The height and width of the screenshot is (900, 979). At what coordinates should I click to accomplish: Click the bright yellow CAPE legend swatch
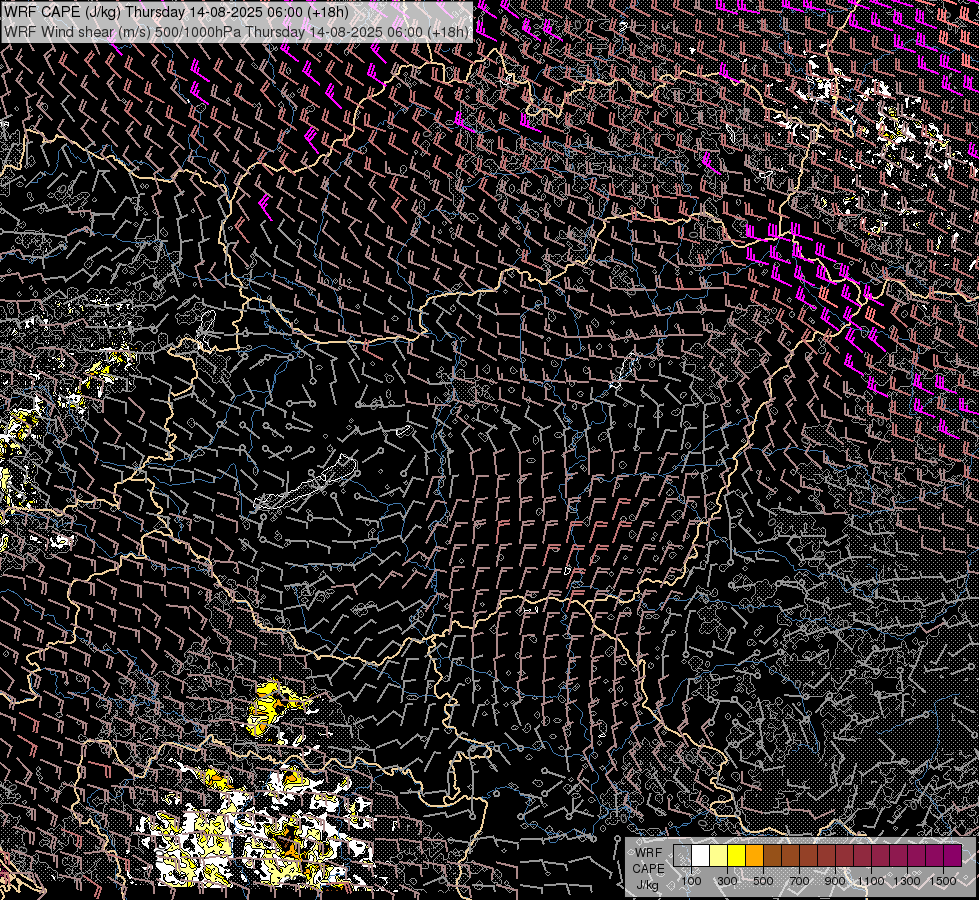pyautogui.click(x=737, y=855)
